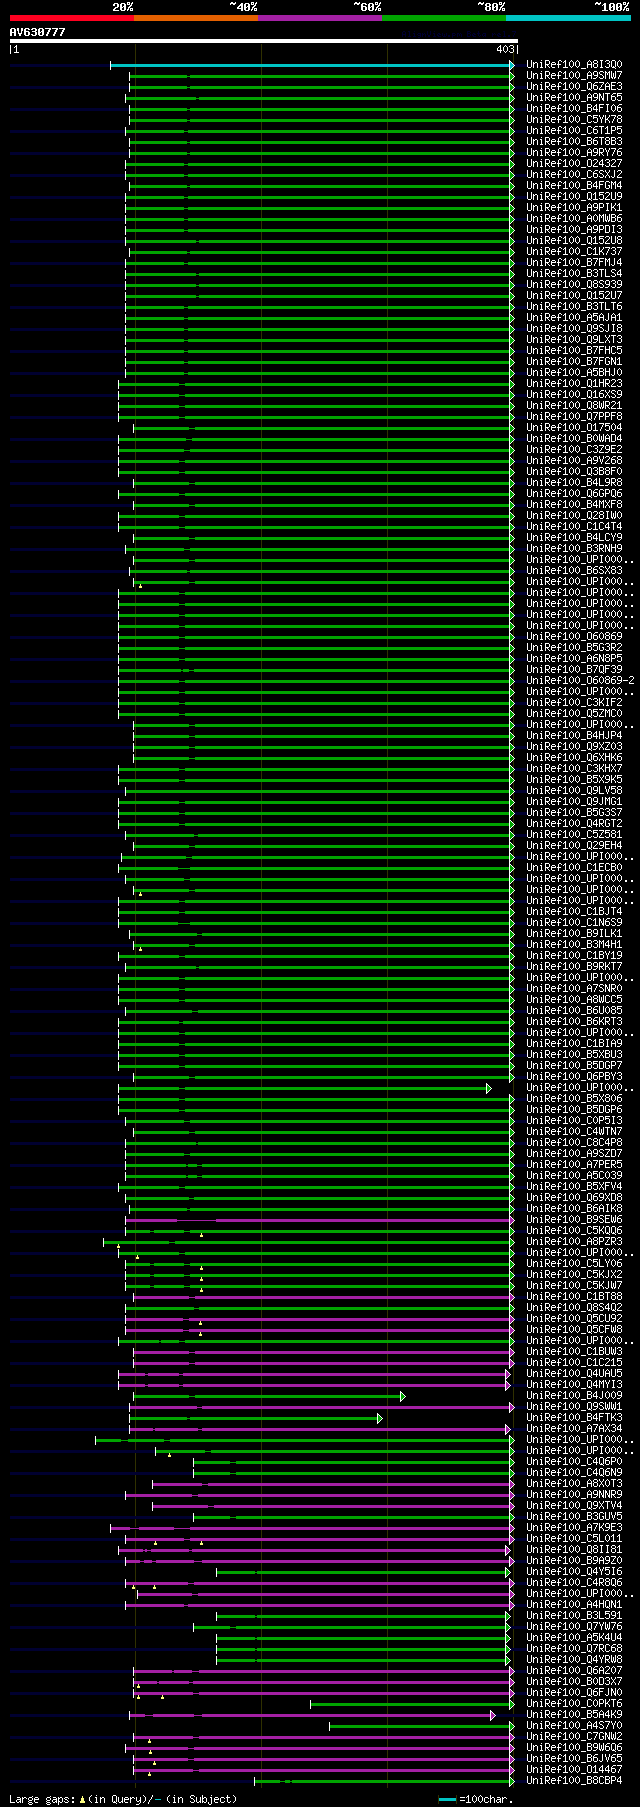
Task: Click the purple ~60% legend color segment
Action: [319, 18]
